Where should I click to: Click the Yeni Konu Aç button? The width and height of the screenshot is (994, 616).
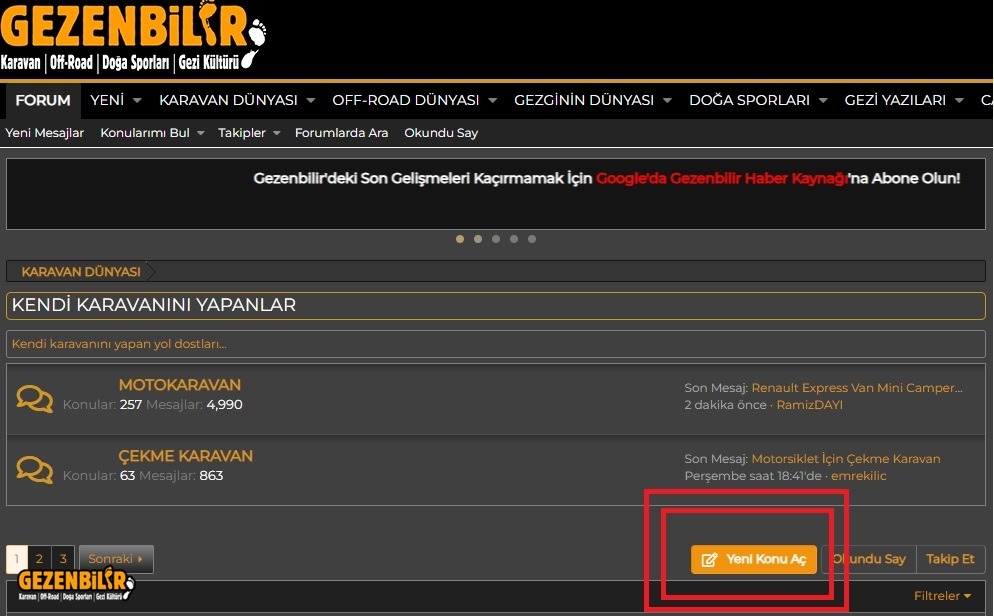pos(754,559)
